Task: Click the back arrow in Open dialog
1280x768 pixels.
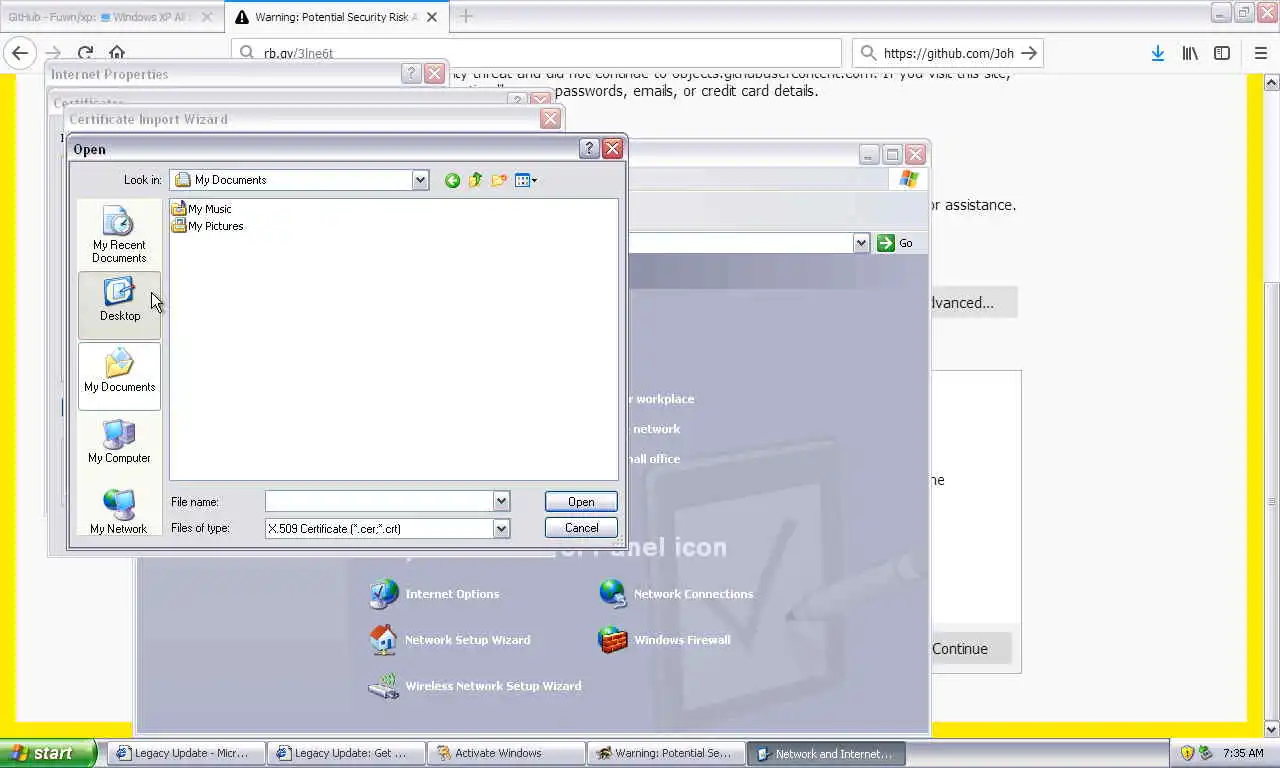Action: (x=452, y=180)
